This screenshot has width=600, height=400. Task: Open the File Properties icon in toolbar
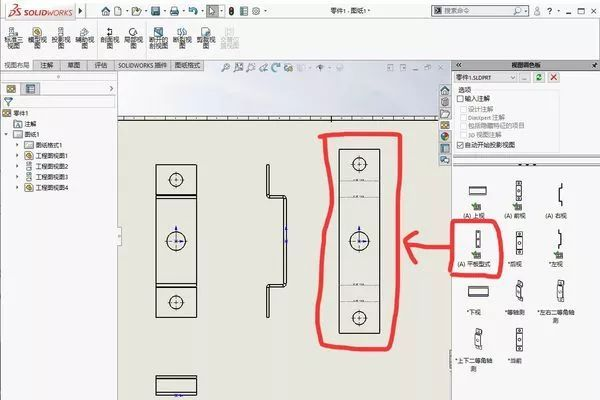(244, 11)
